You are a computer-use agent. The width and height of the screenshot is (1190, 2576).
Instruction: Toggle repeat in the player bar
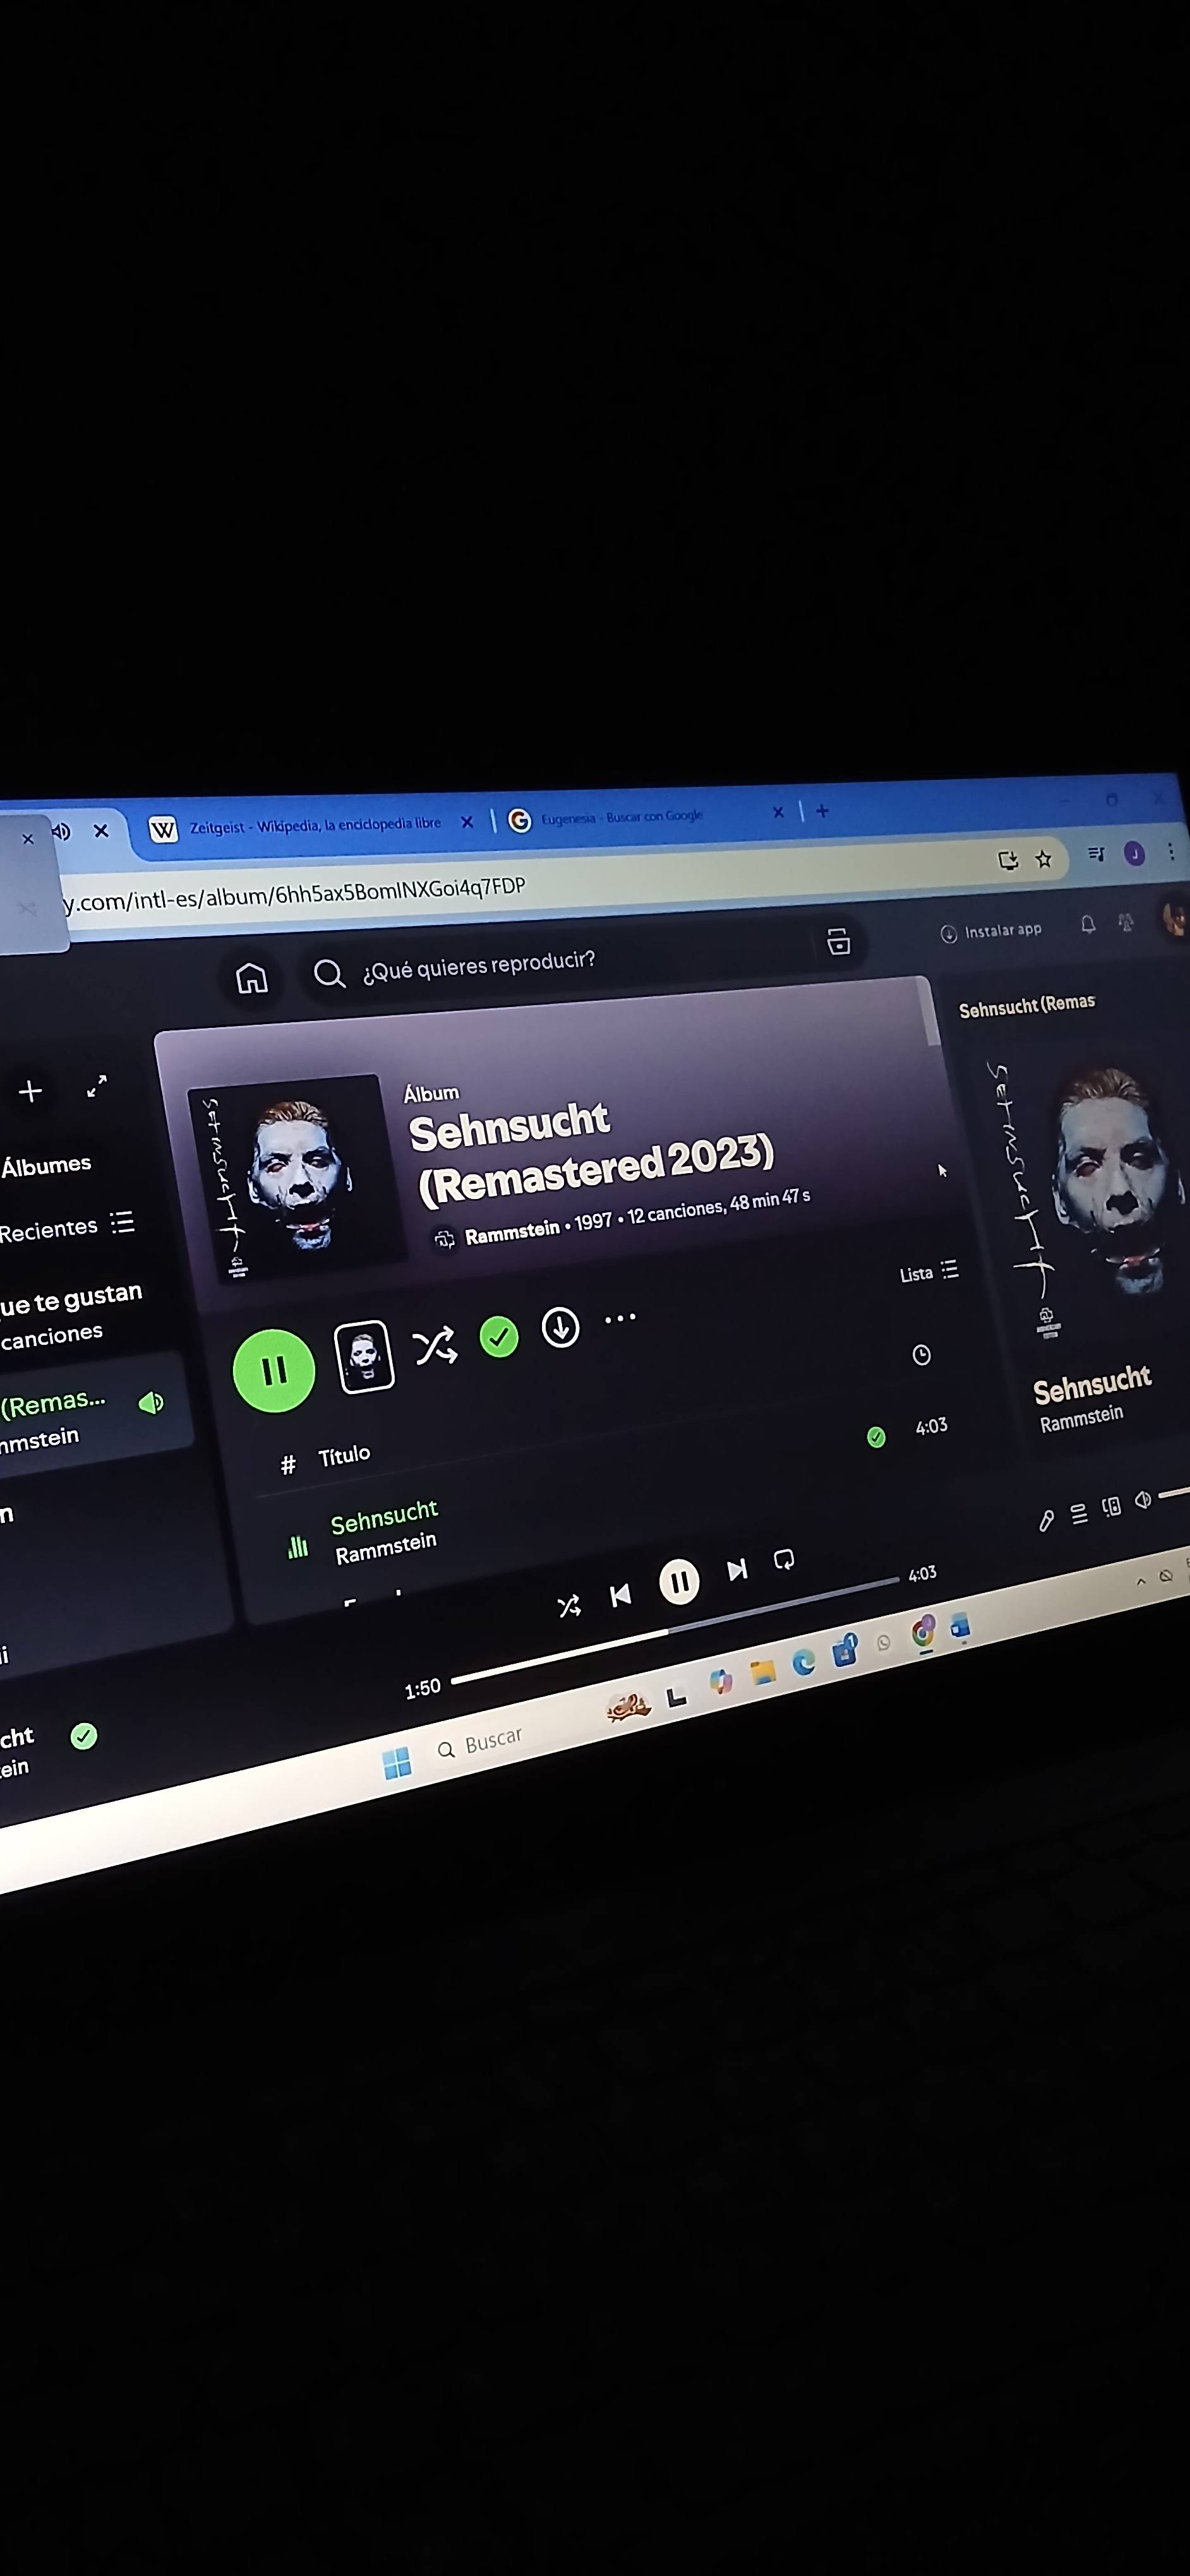coord(784,1559)
